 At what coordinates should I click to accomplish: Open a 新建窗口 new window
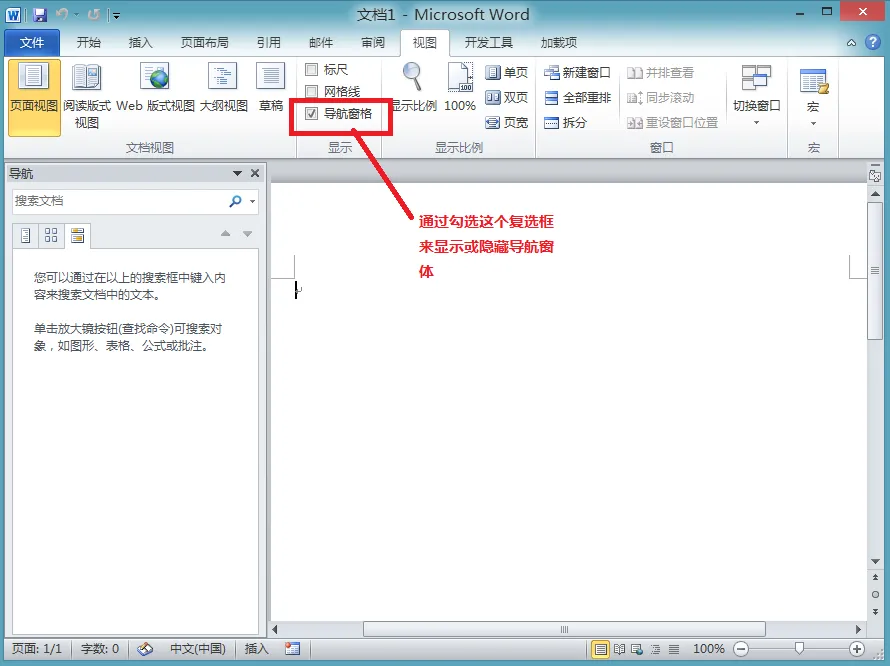[577, 72]
